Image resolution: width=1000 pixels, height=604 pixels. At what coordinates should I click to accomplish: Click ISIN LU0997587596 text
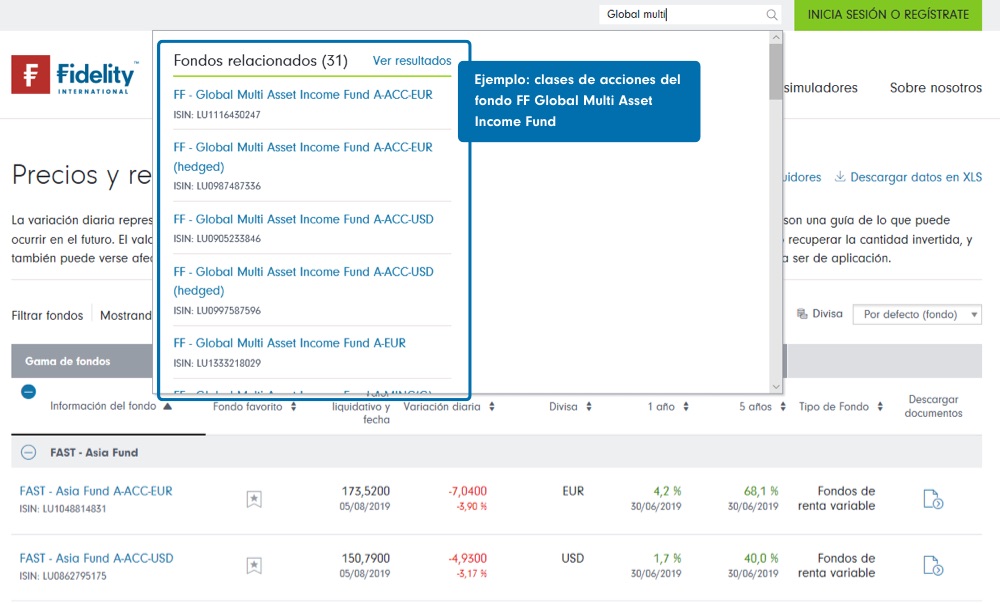[x=217, y=311]
